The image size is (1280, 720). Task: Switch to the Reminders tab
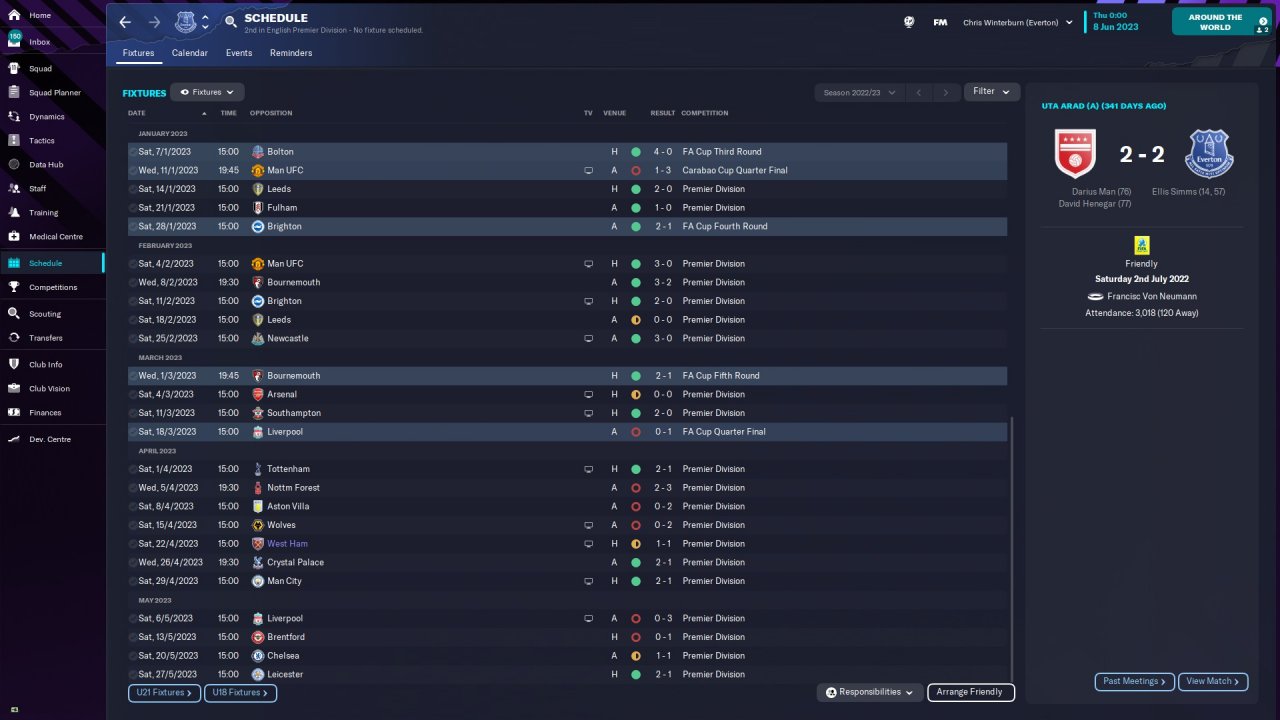point(291,53)
